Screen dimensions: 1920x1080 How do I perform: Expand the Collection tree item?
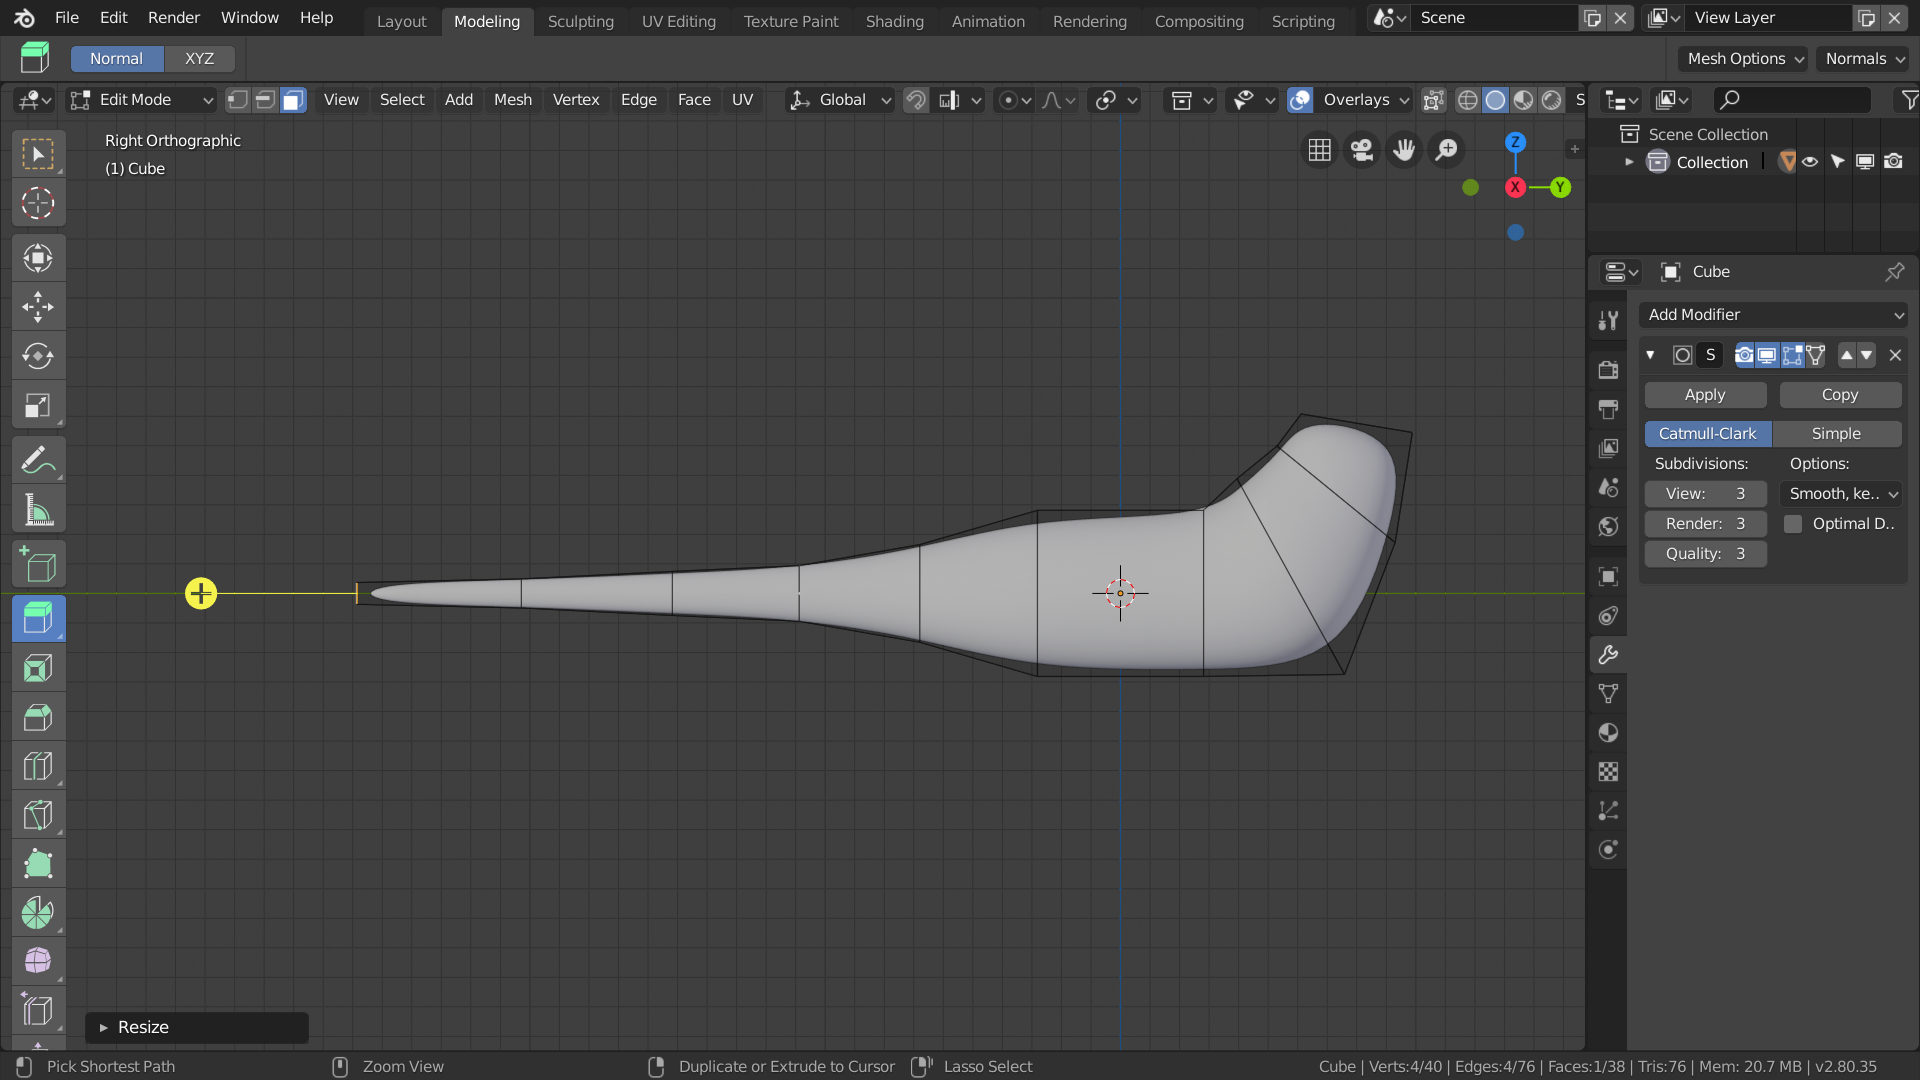(1629, 162)
